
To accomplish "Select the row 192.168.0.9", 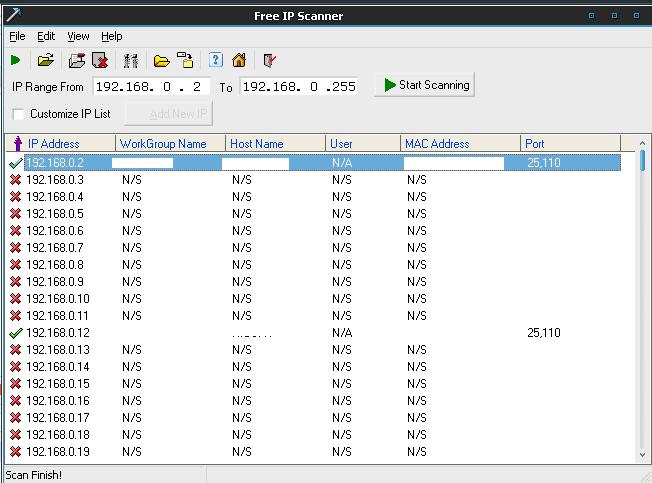I will coord(314,282).
